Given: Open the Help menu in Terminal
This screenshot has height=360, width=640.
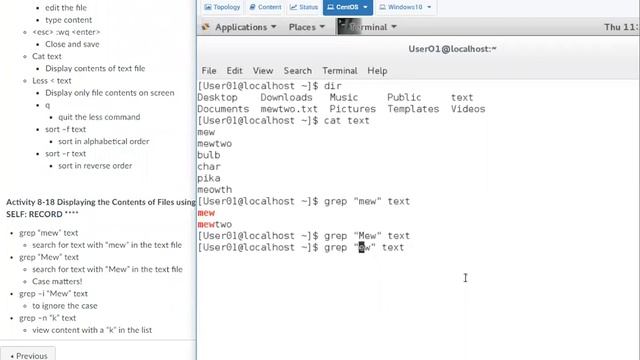Looking at the screenshot, I should point(377,71).
